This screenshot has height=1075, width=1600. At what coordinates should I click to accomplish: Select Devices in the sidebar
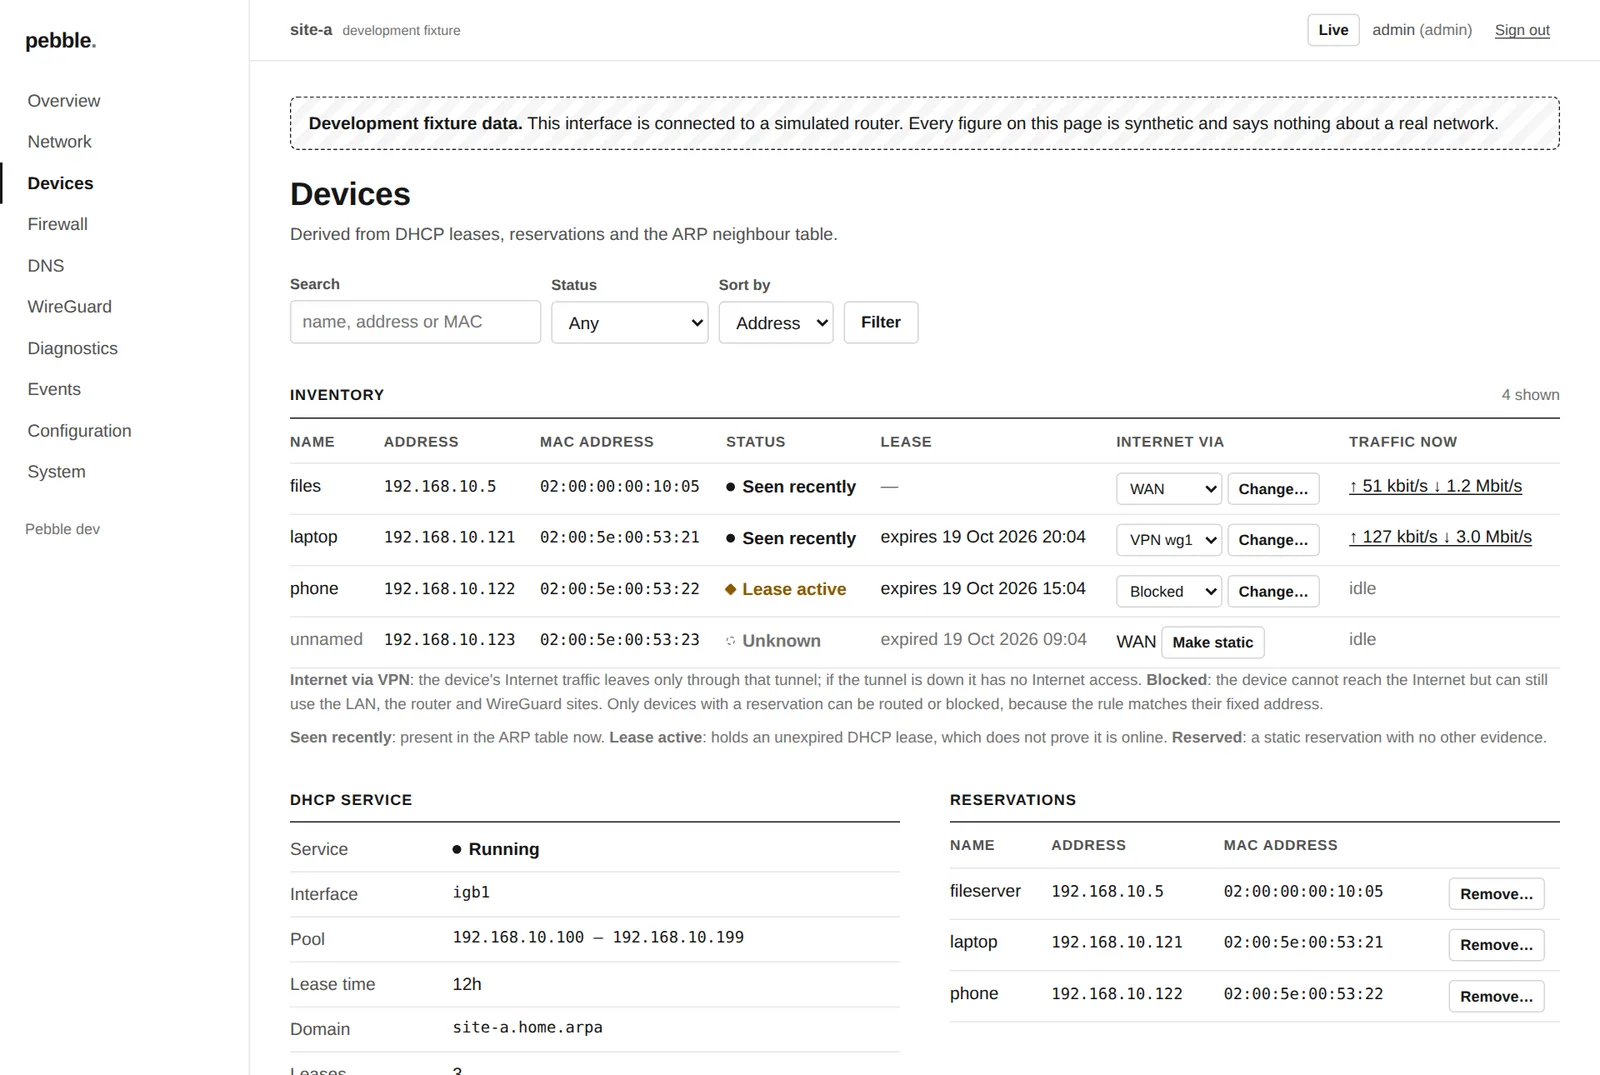pos(61,183)
